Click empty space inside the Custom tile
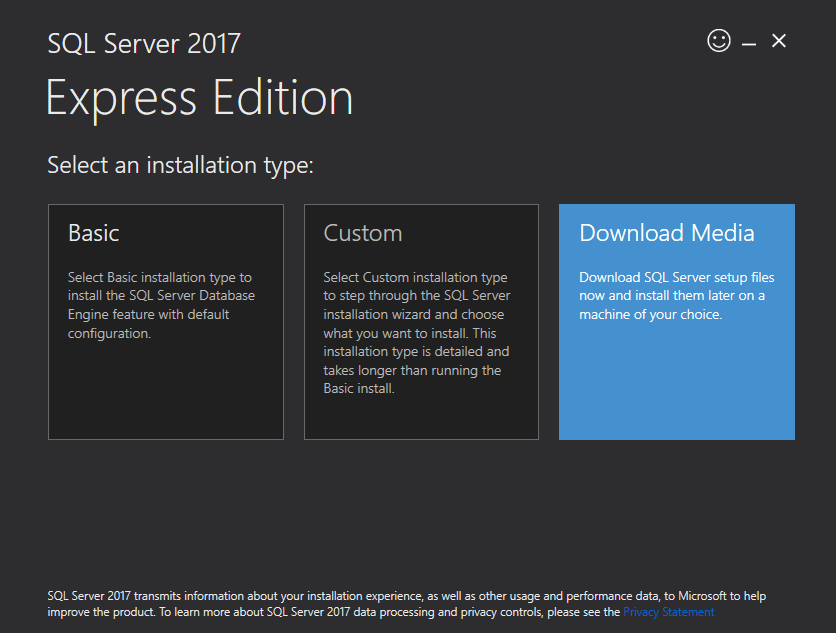This screenshot has height=633, width=836. pyautogui.click(x=421, y=418)
